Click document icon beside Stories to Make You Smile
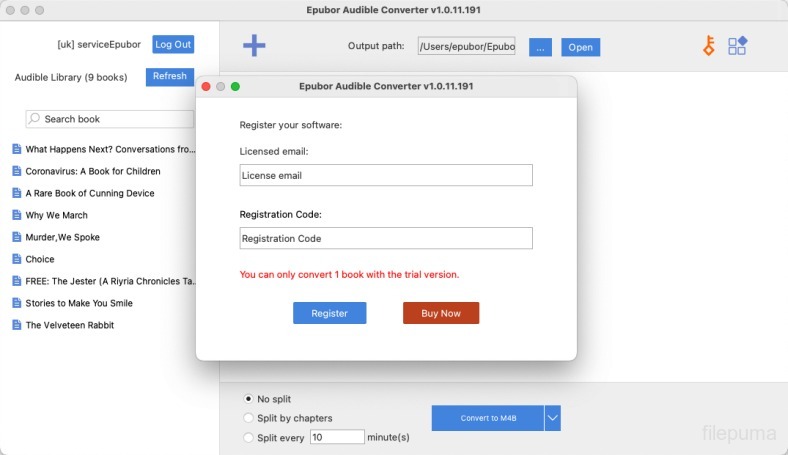The image size is (788, 455). 17,303
